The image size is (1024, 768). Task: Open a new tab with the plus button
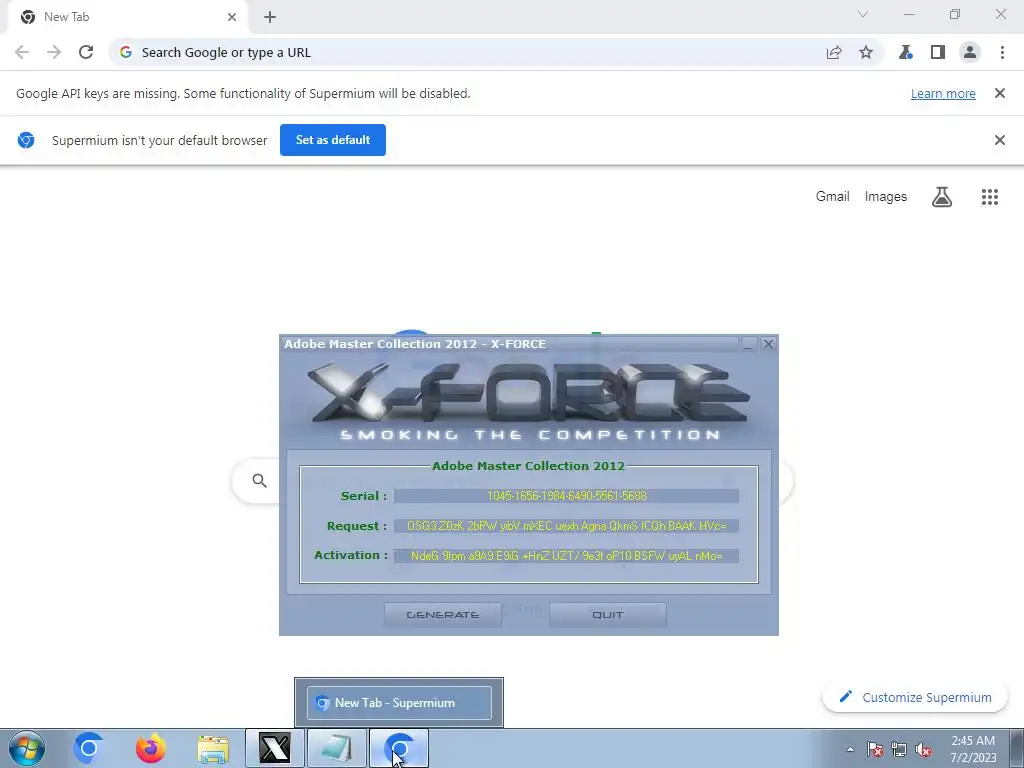(270, 17)
